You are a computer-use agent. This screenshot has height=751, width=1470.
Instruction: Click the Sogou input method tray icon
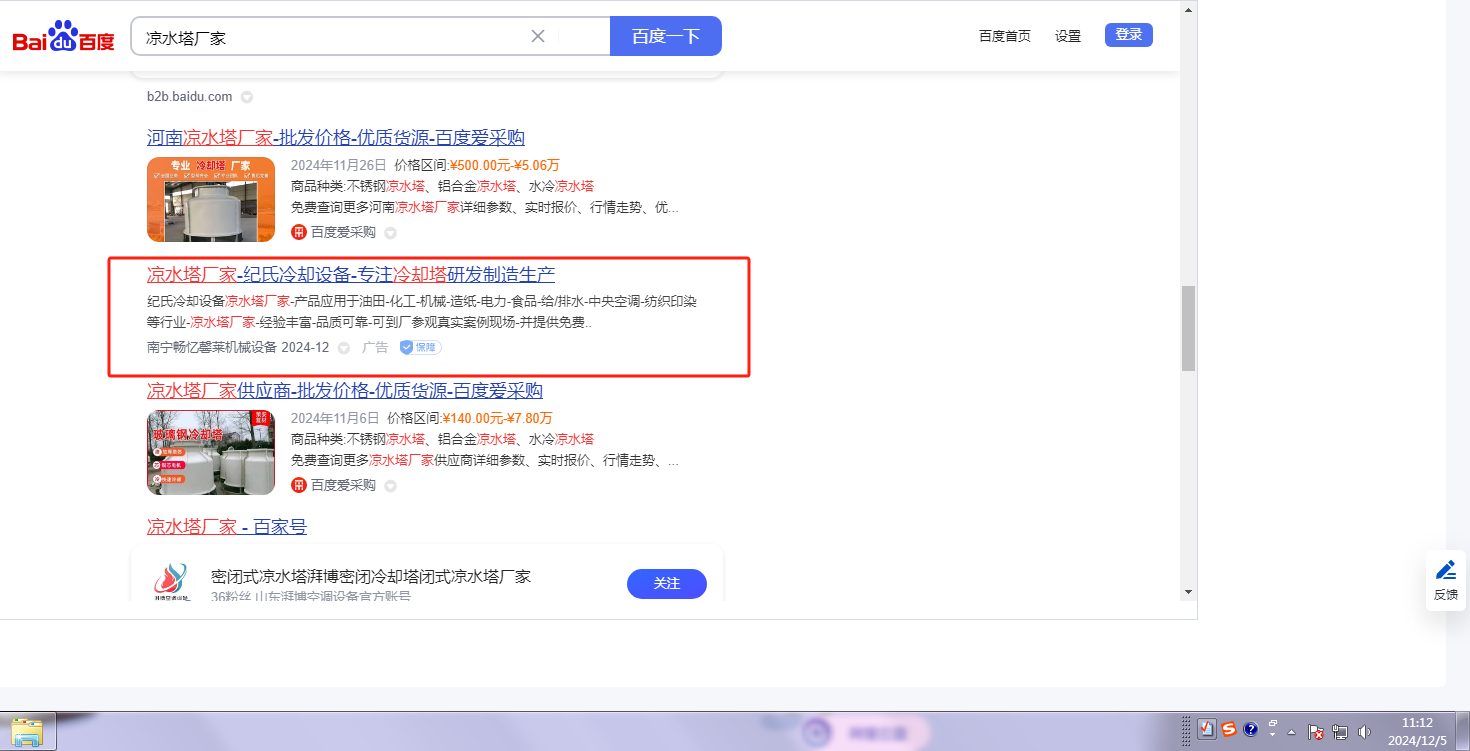click(1228, 730)
